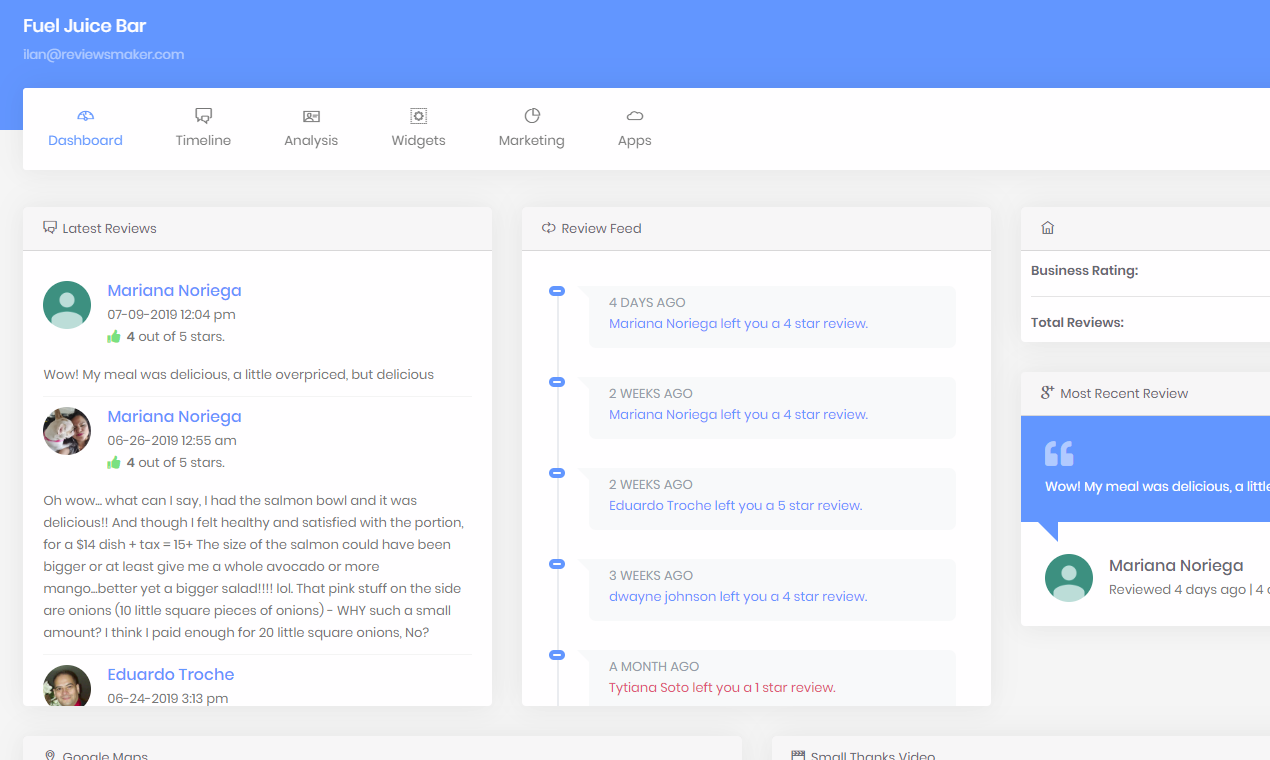
Task: Click the timeline marker for 3 WEEKS AGO
Action: 557,564
